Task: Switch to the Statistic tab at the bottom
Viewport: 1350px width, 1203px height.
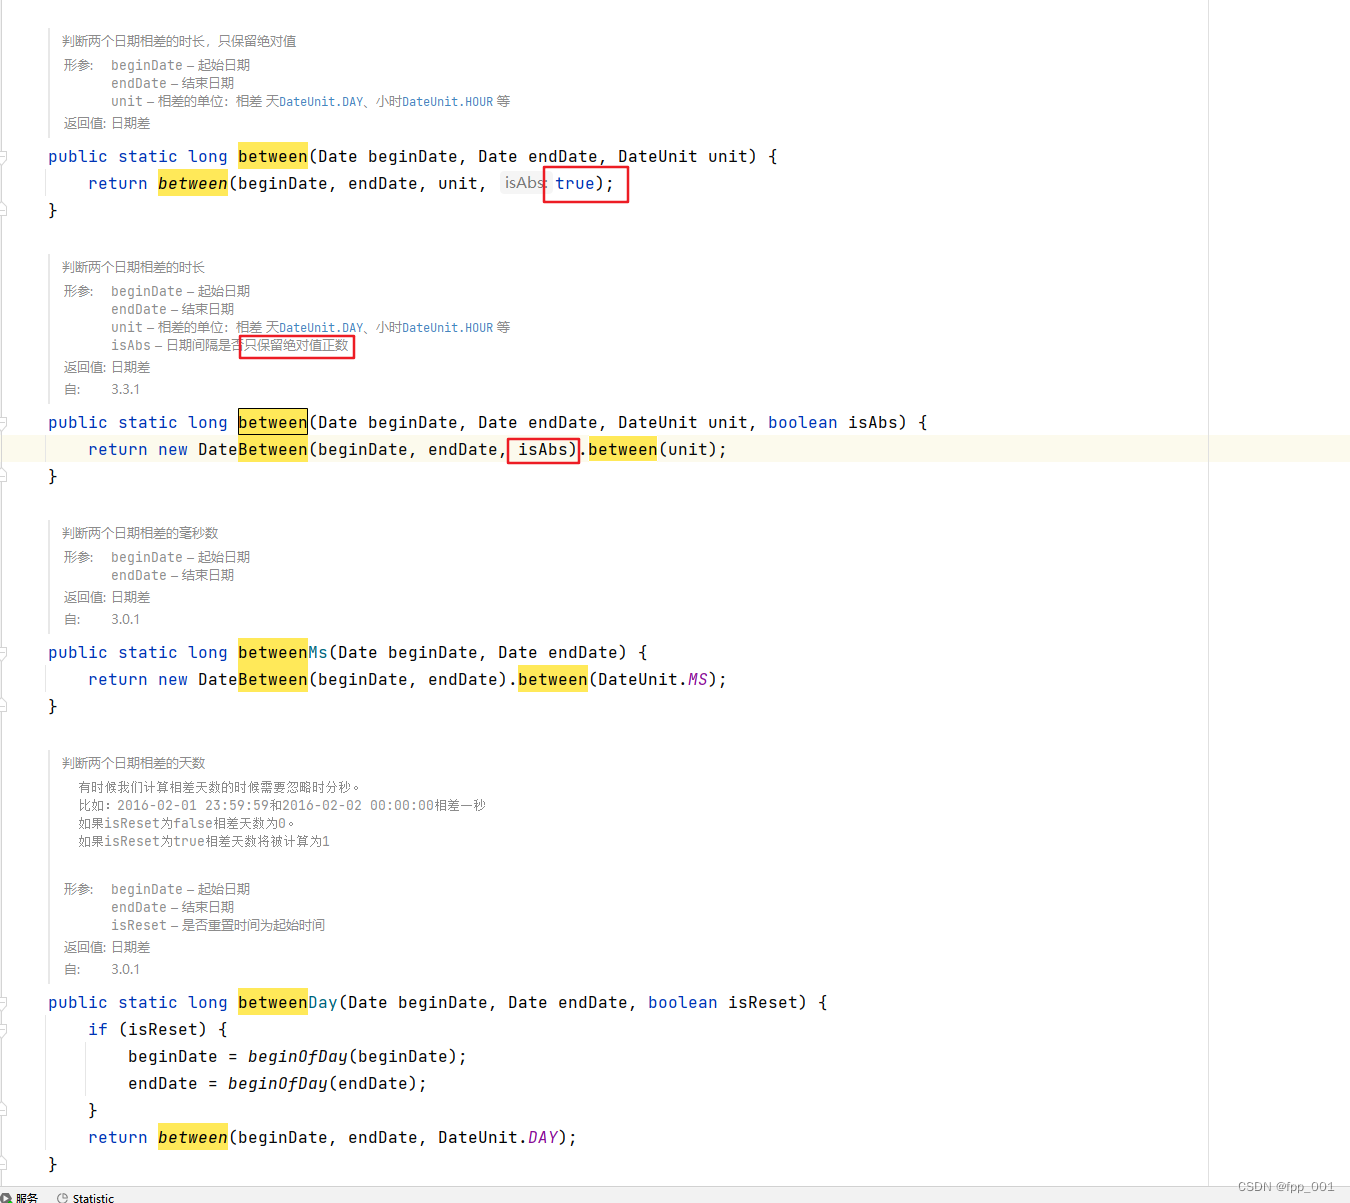Action: (92, 1197)
